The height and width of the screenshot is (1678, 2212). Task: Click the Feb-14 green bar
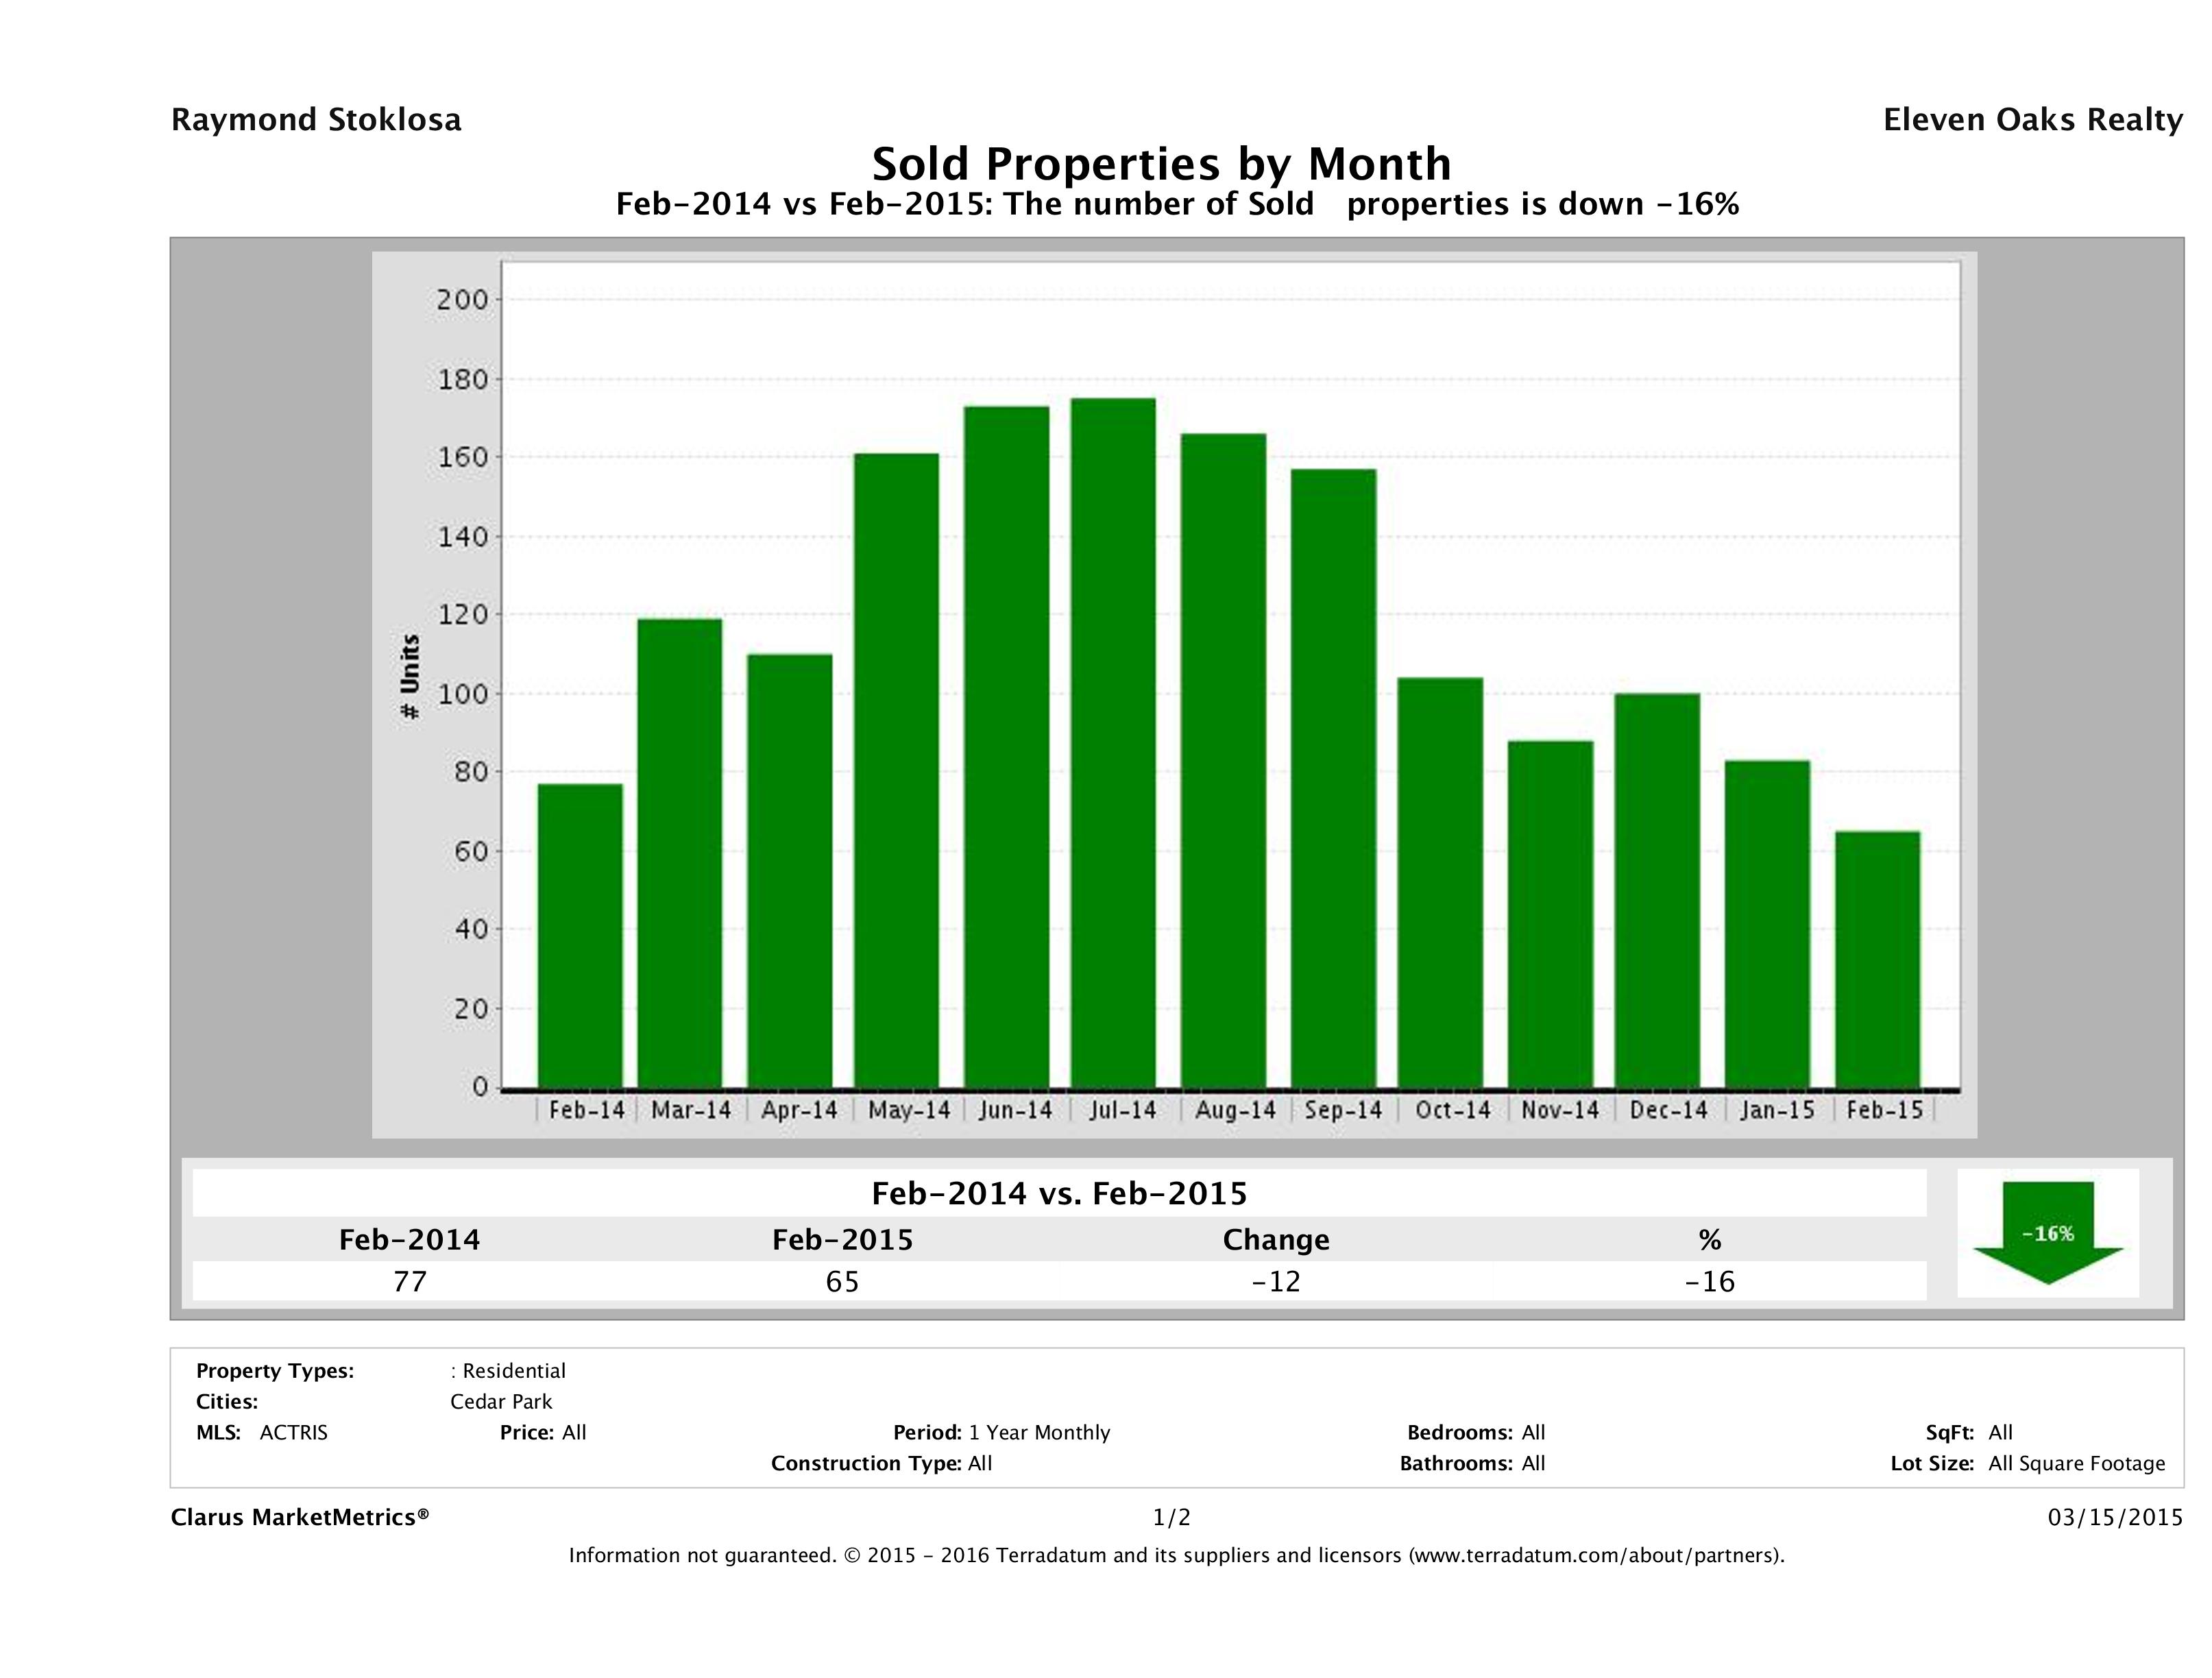tap(580, 935)
